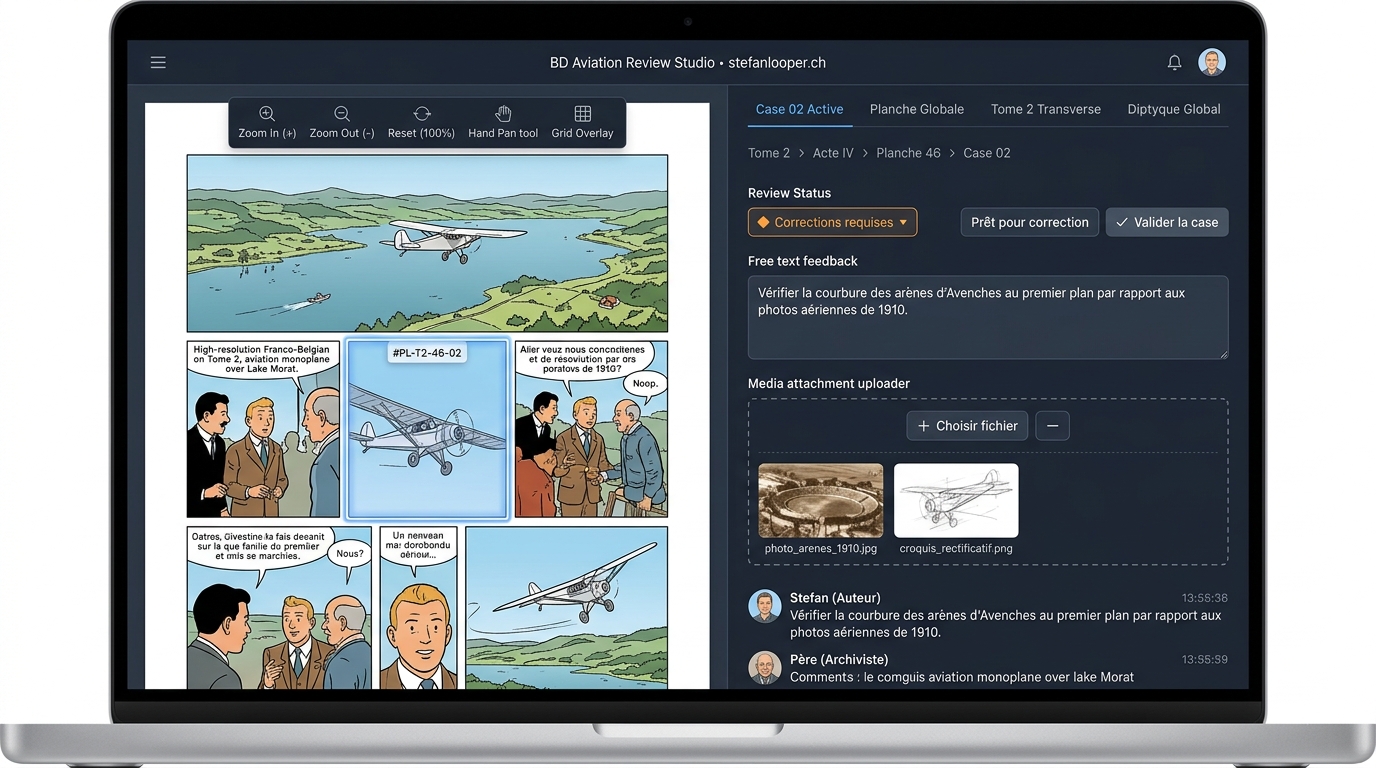Toggle the Grid Overlay
Screen dimensions: 1376x768
582,122
